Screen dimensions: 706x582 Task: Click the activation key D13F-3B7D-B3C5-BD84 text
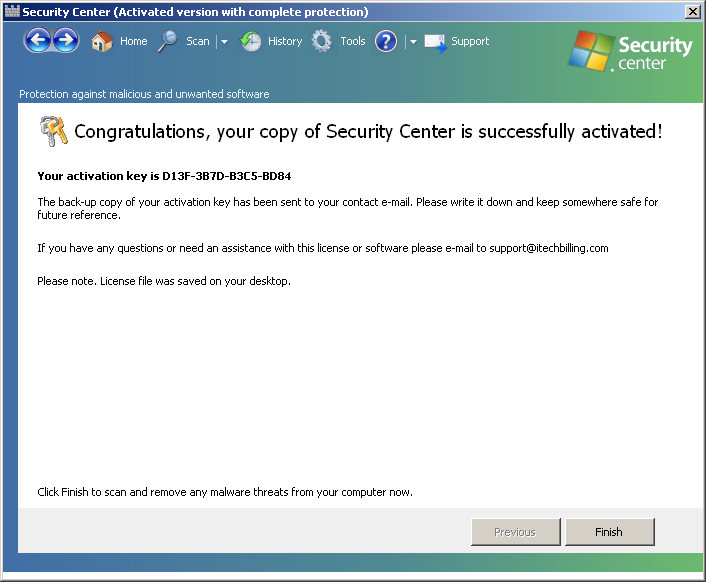226,176
